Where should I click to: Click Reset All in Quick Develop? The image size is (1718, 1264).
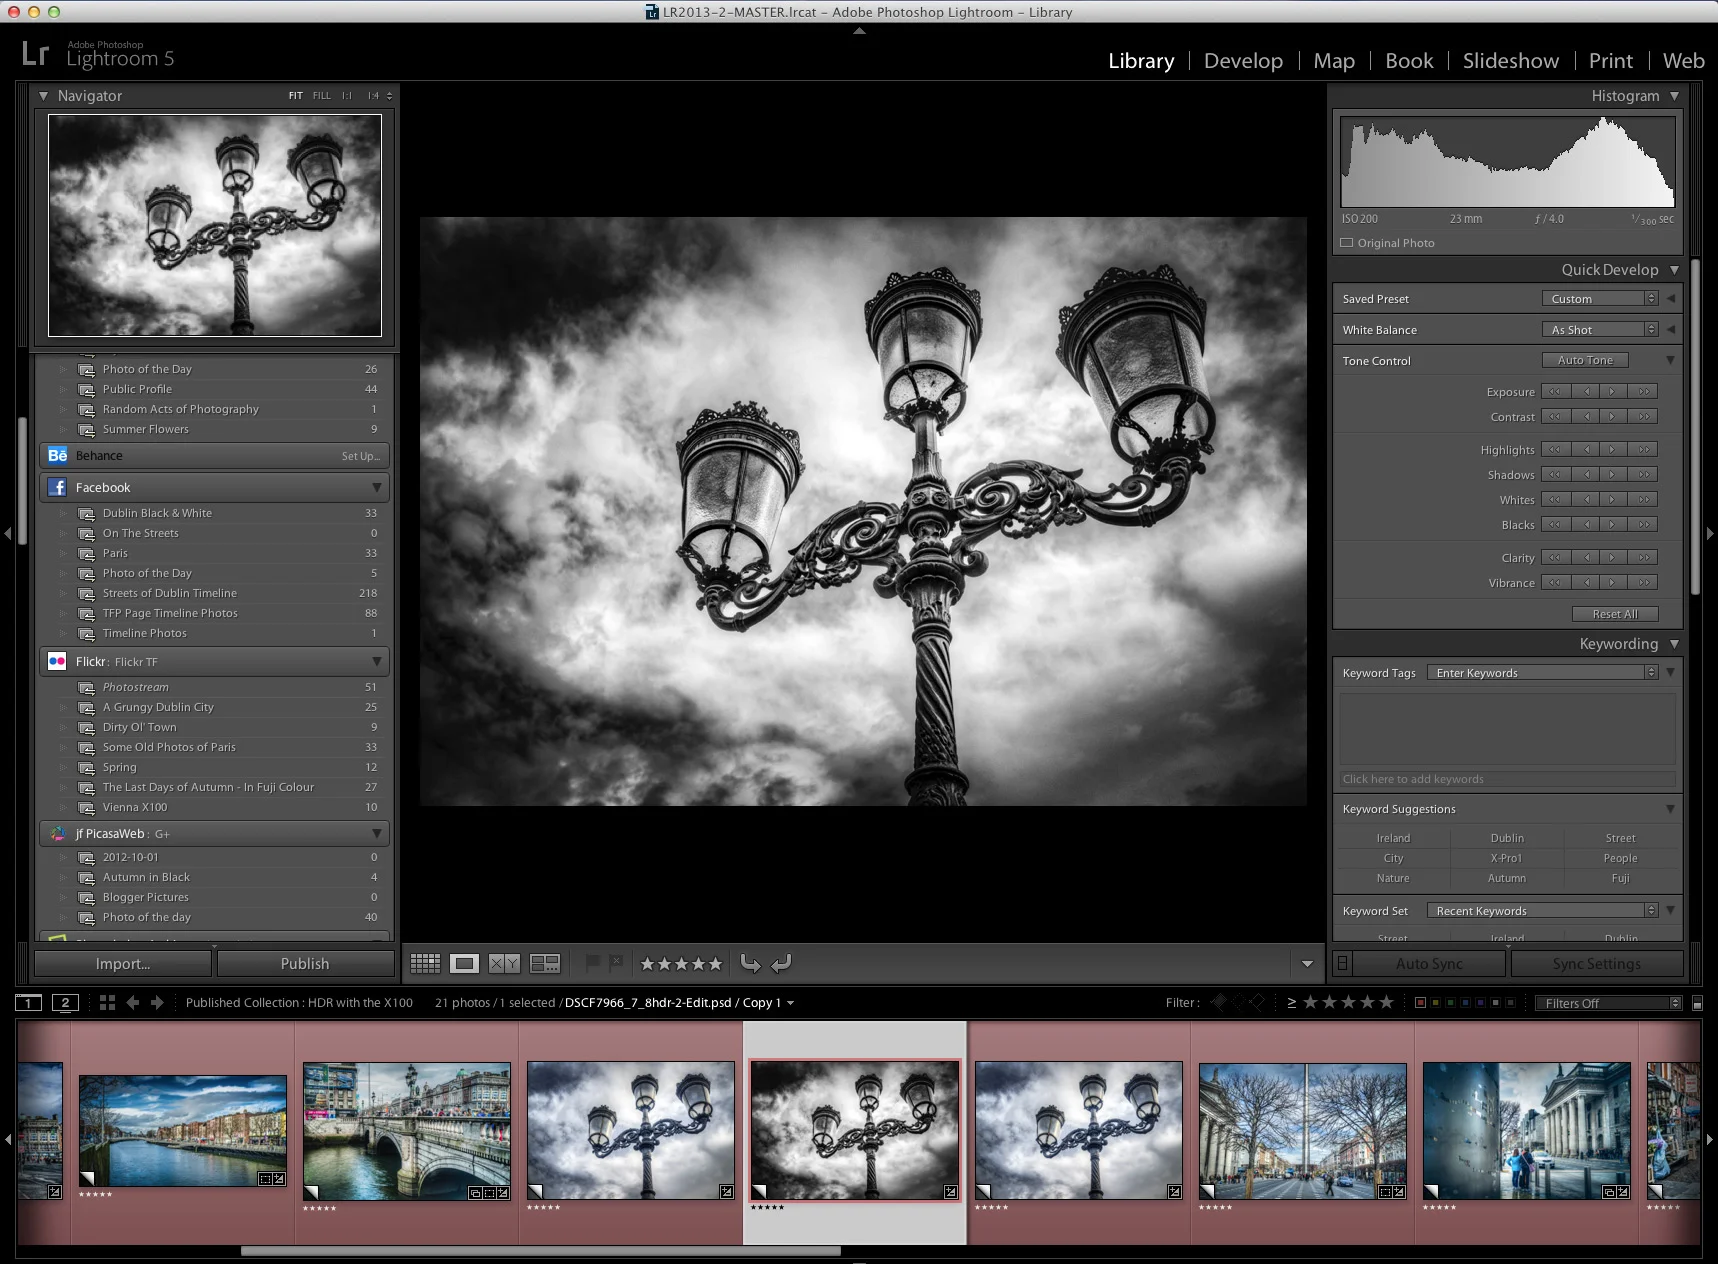pos(1615,613)
